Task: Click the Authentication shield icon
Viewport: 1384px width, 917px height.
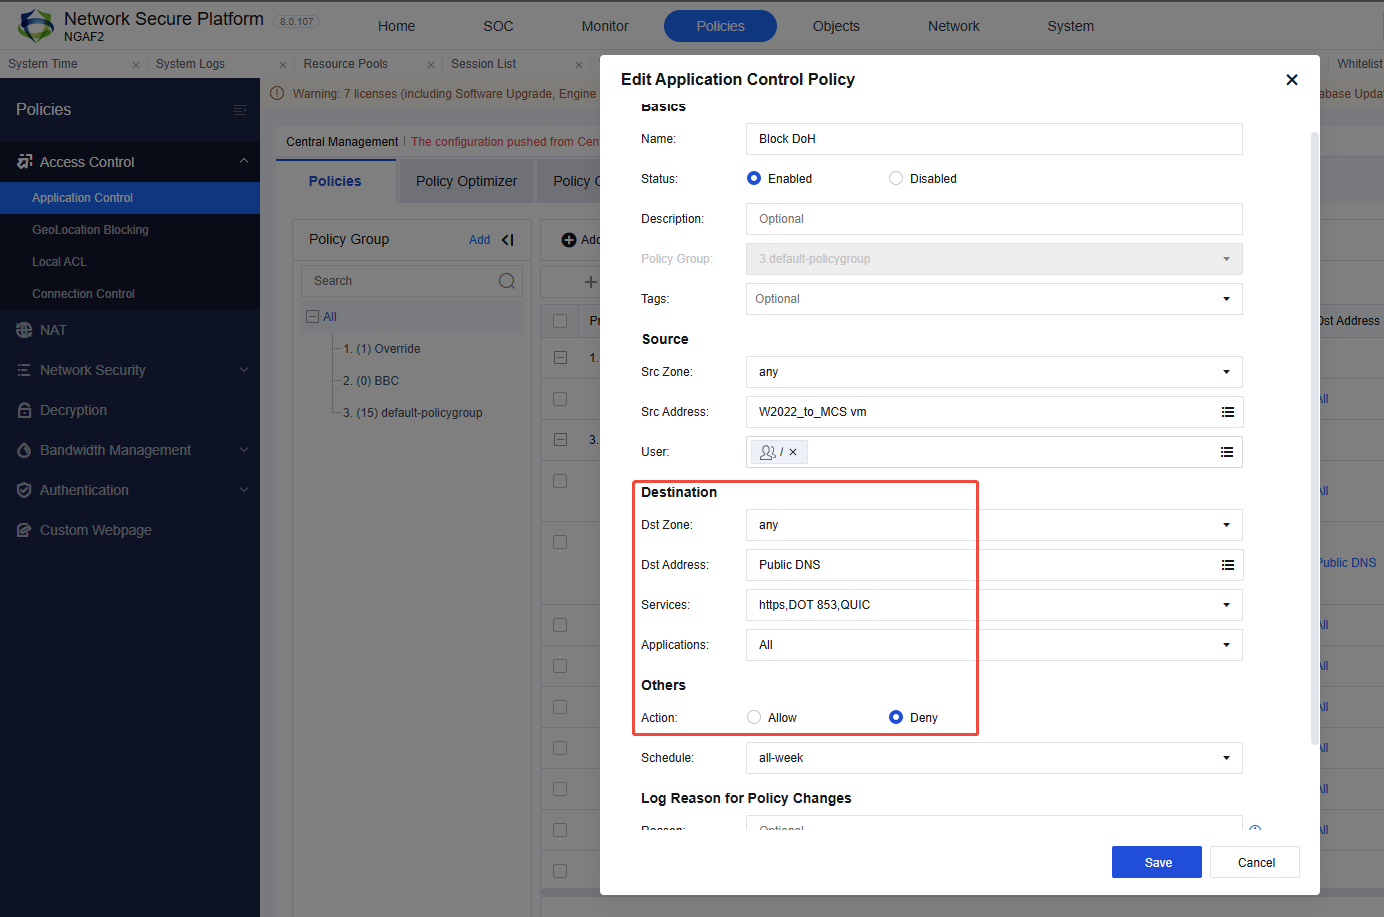Action: (24, 490)
